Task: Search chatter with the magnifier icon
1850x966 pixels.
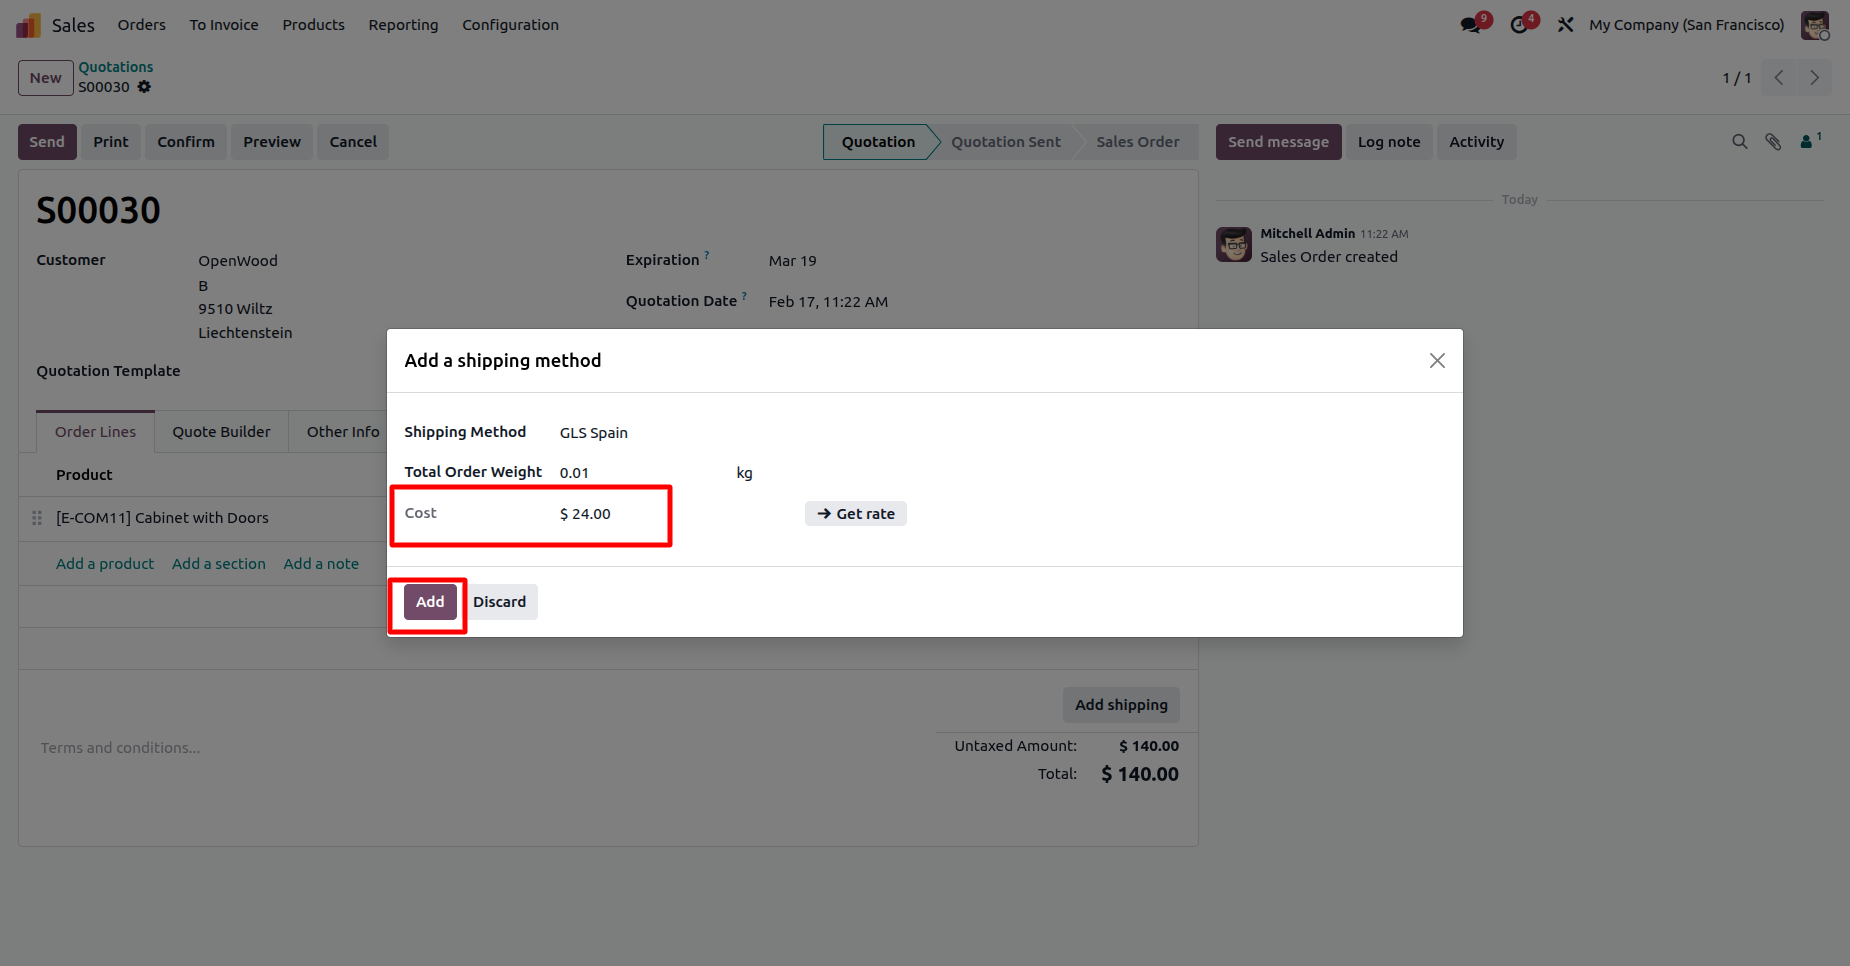Action: pos(1740,142)
